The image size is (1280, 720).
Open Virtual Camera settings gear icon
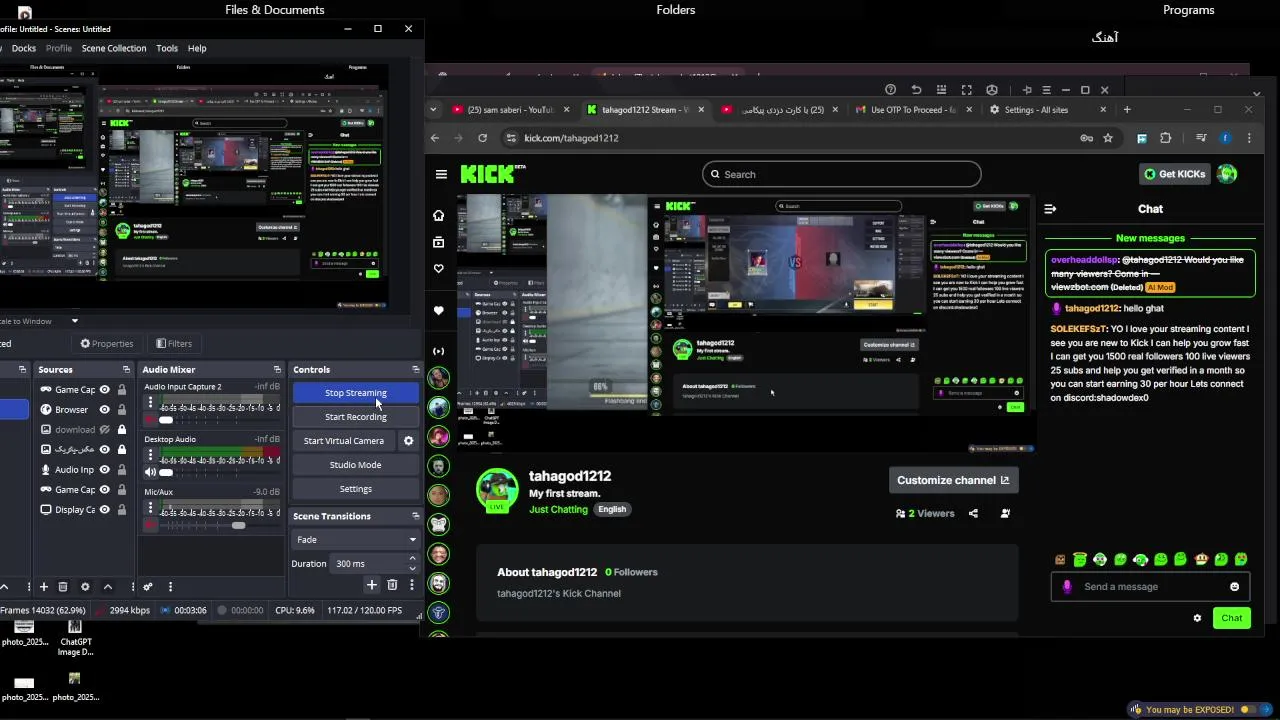(x=408, y=441)
